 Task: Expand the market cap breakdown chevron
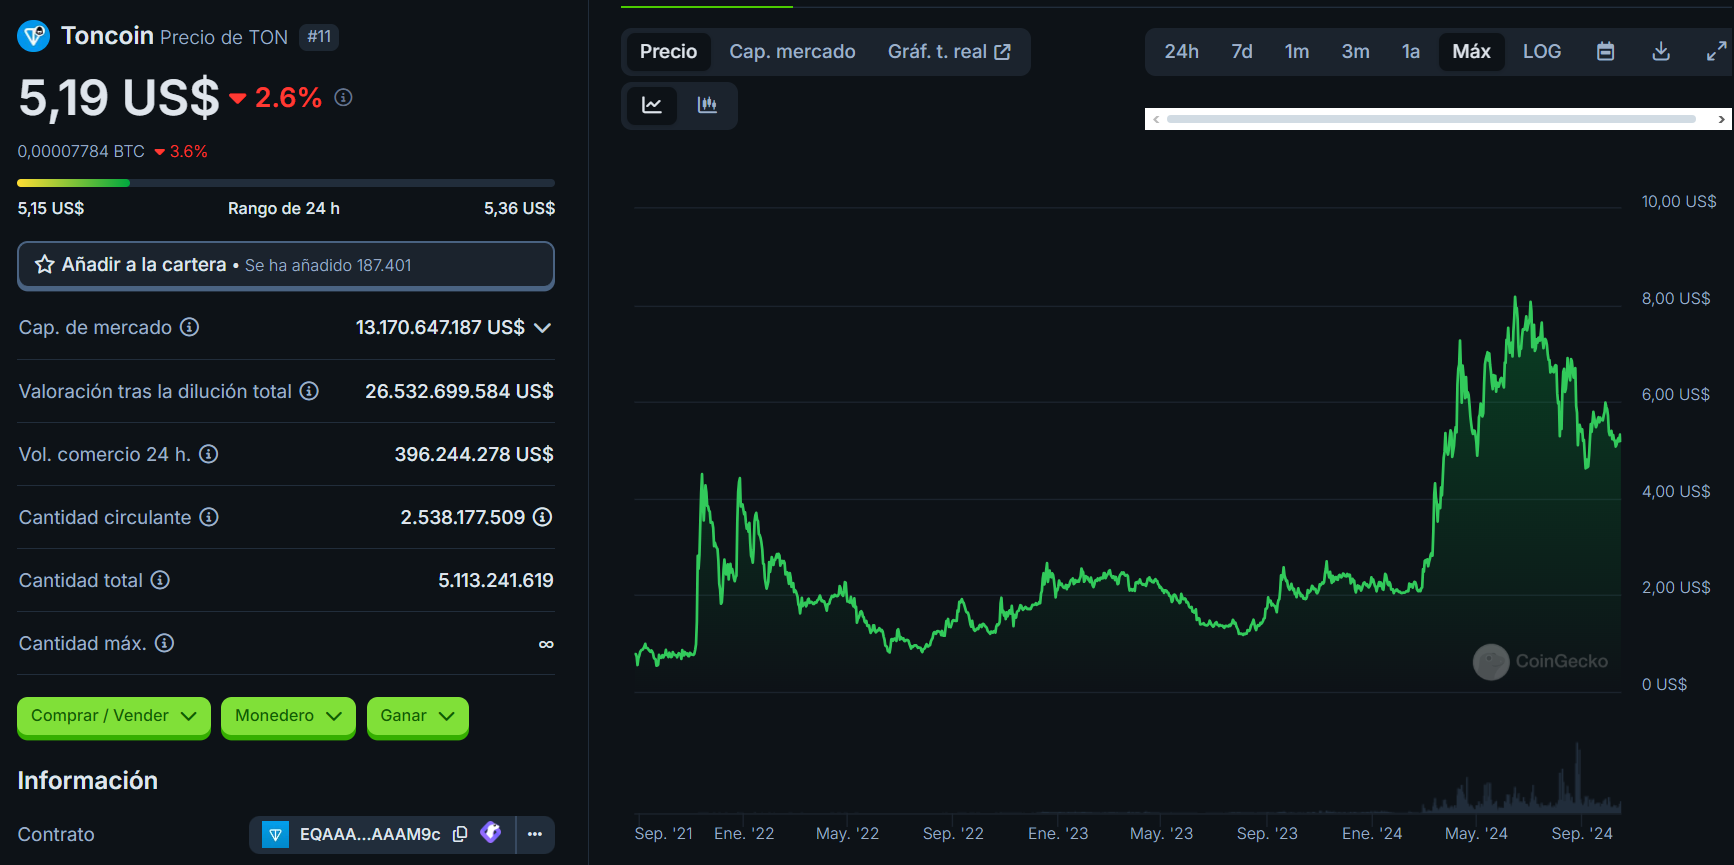pos(543,327)
